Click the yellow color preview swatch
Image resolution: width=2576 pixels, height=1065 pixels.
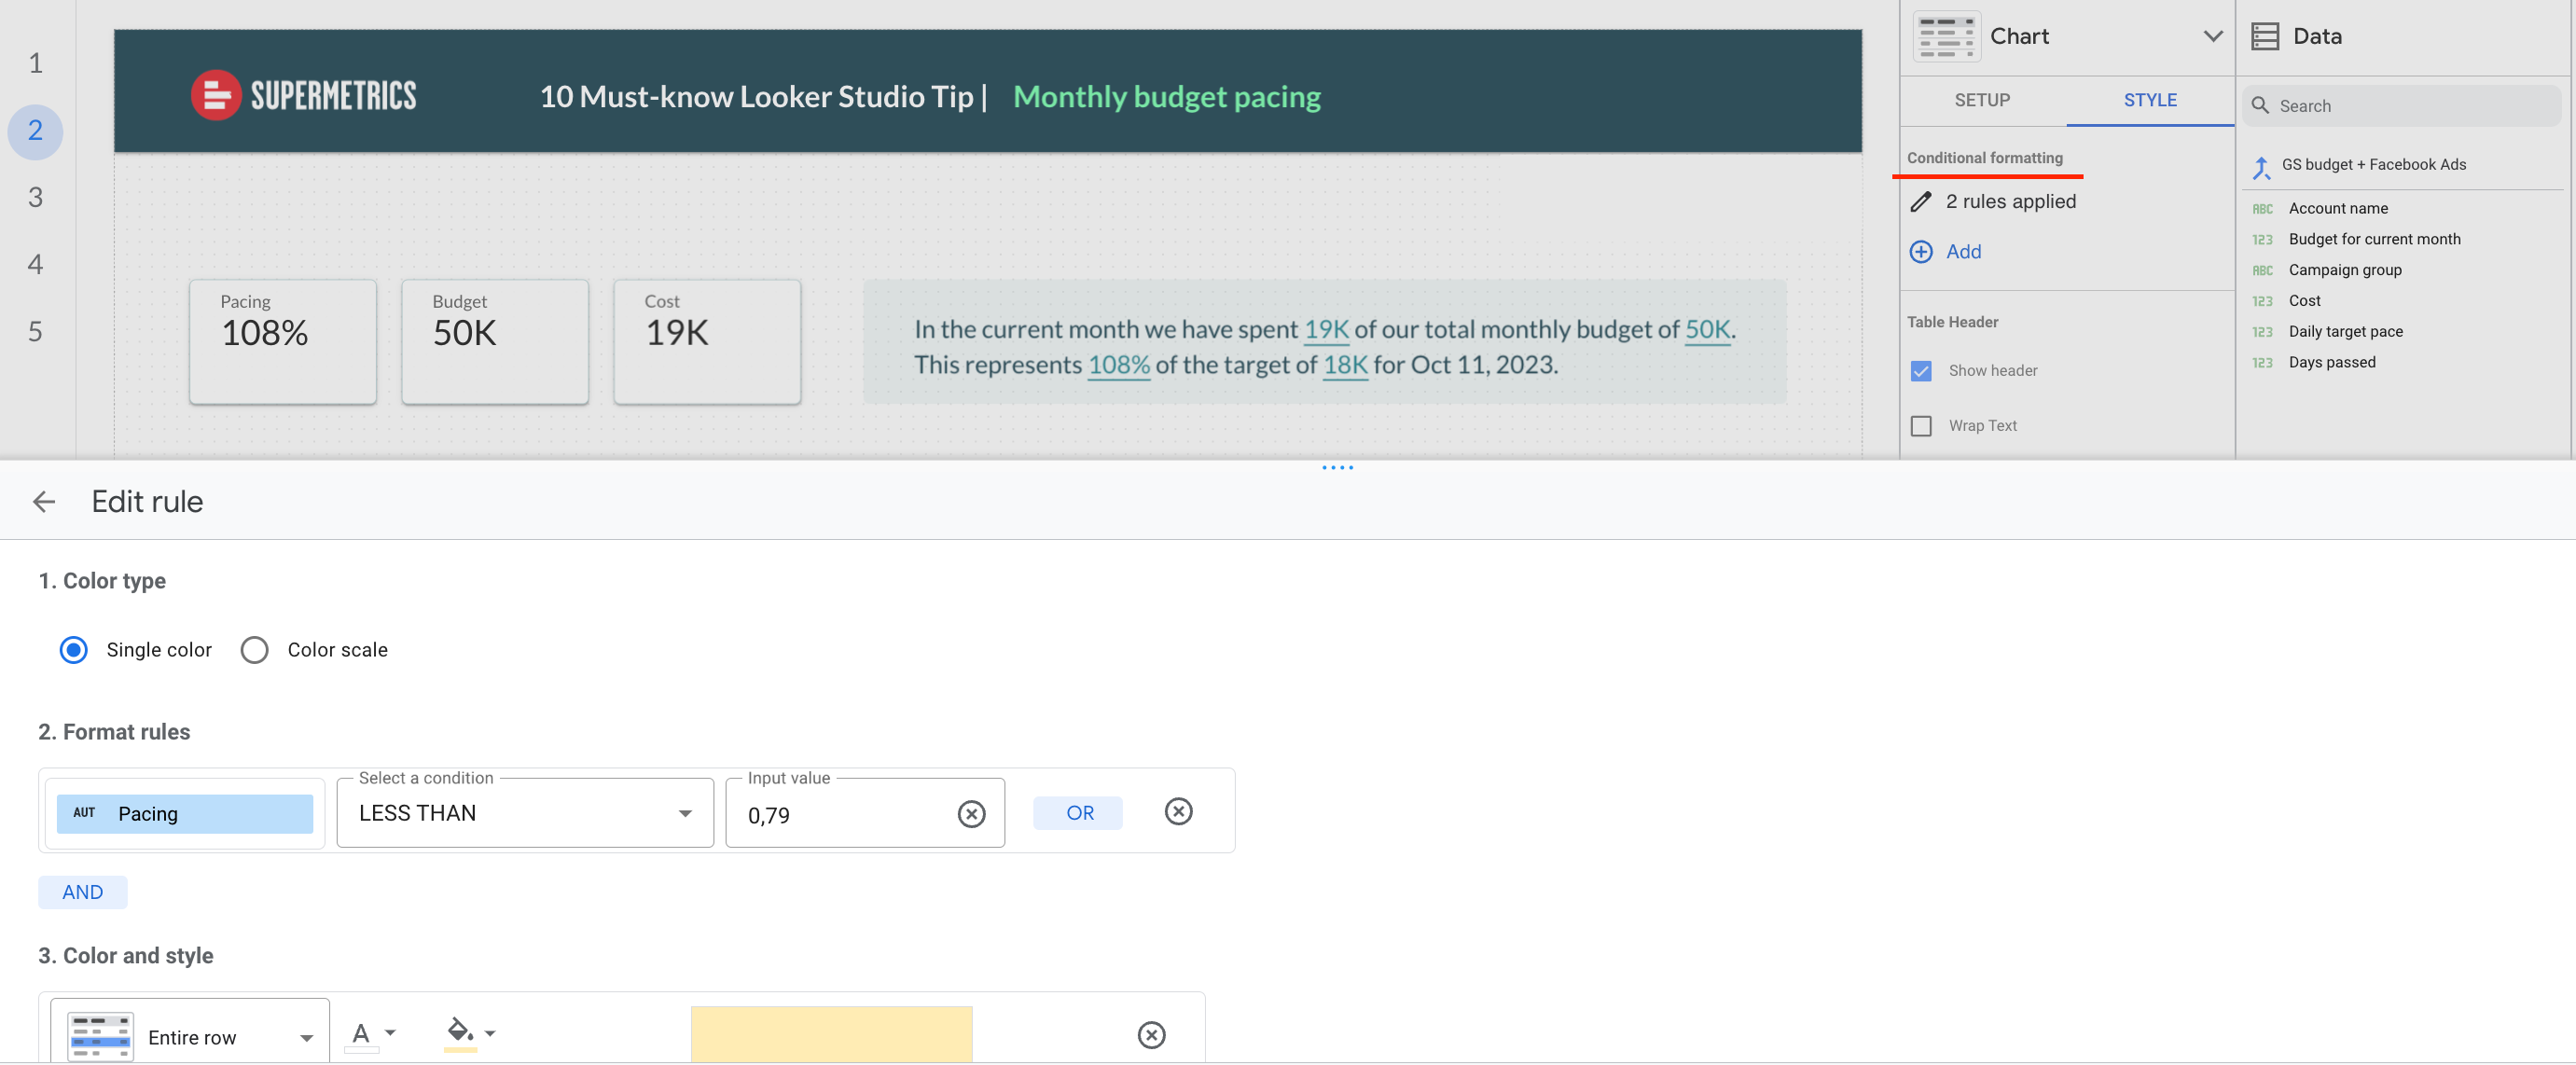point(831,1034)
